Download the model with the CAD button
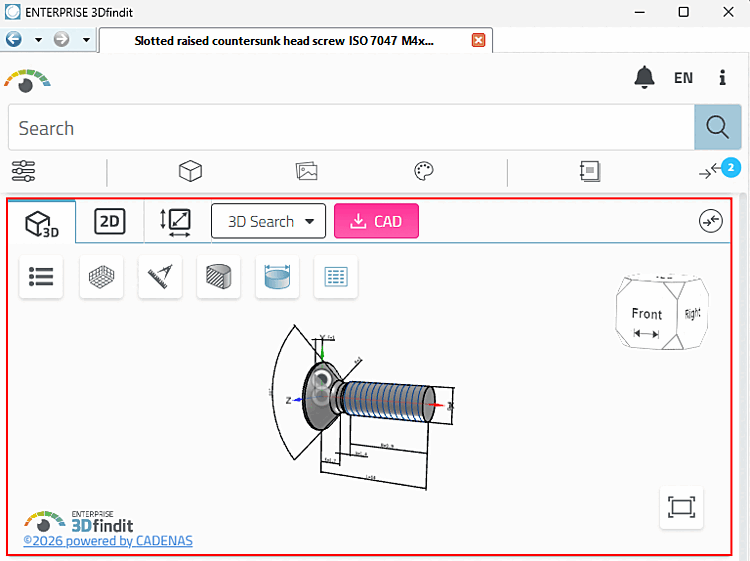Image resolution: width=750 pixels, height=561 pixels. tap(376, 221)
